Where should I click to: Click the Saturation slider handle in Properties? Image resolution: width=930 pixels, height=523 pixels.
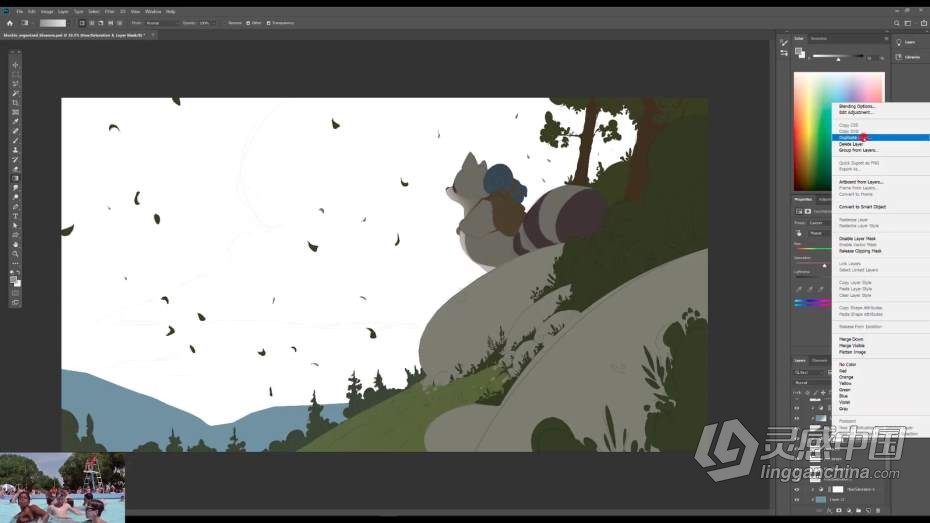pos(824,266)
